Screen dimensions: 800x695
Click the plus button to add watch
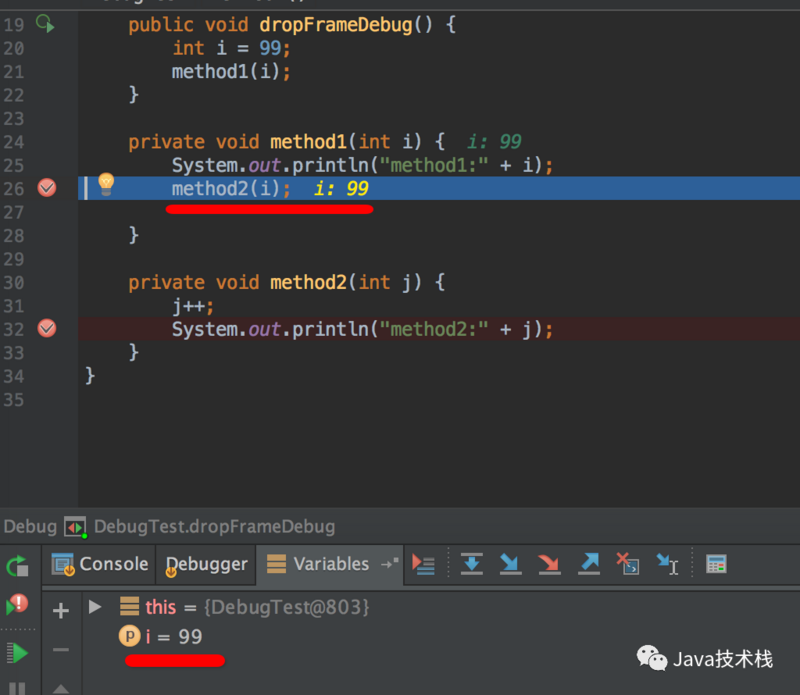pyautogui.click(x=62, y=606)
